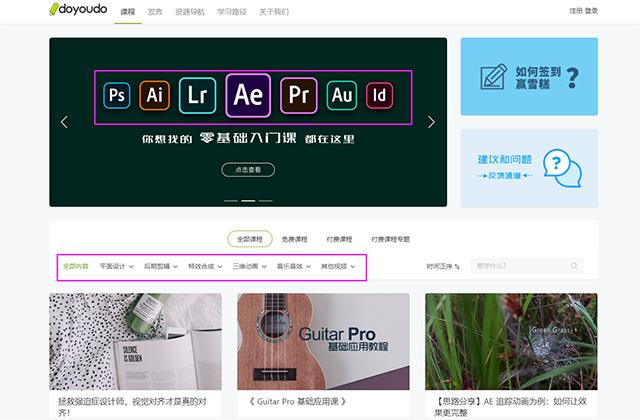Image resolution: width=640 pixels, height=420 pixels.
Task: Switch to the 付费课程专题 tab
Action: coord(391,239)
